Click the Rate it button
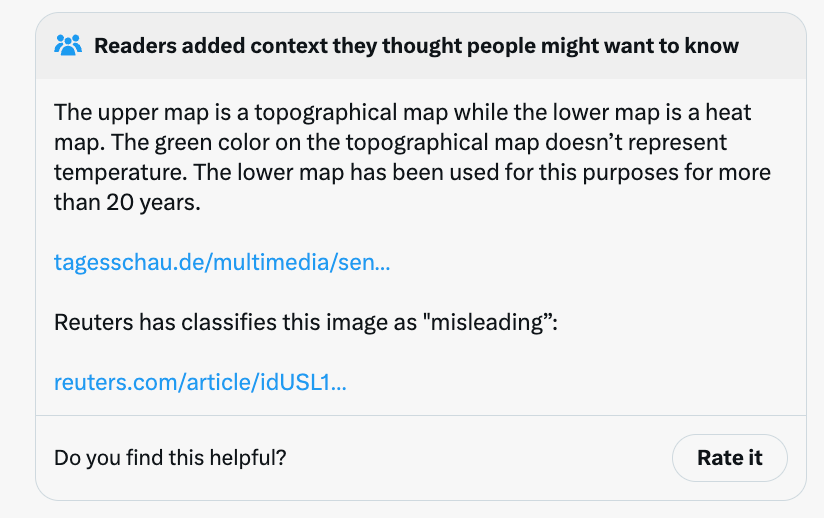824x518 pixels. (729, 458)
